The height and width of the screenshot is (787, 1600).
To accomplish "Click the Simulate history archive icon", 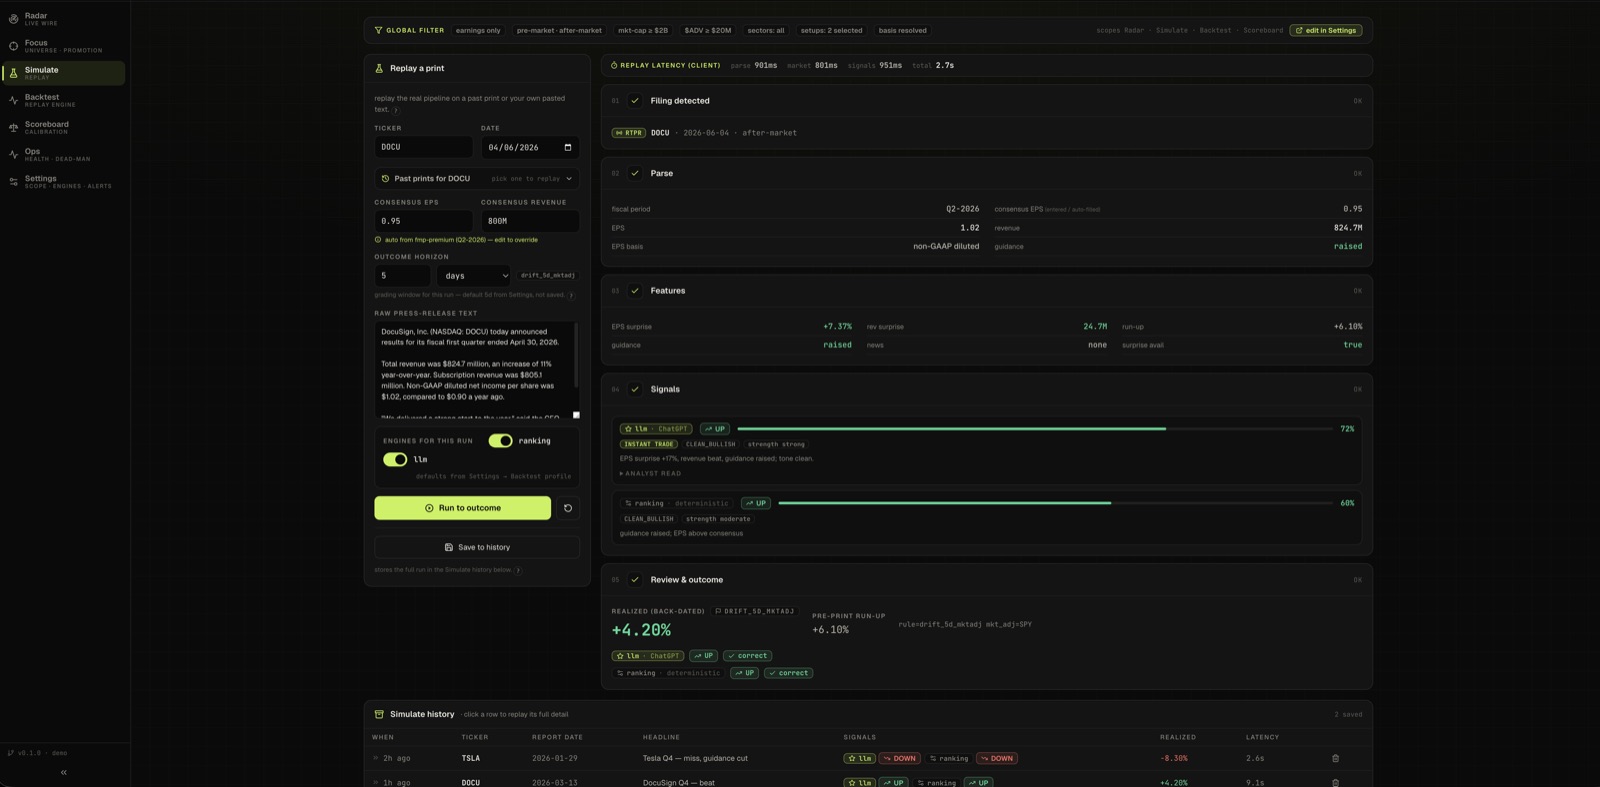I will tap(379, 714).
